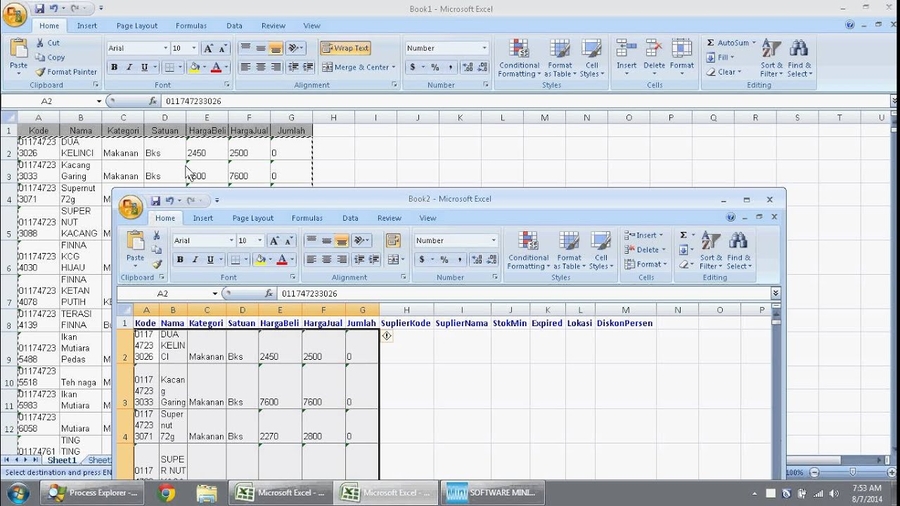Toggle Bold in Book2 Font group

click(x=180, y=260)
